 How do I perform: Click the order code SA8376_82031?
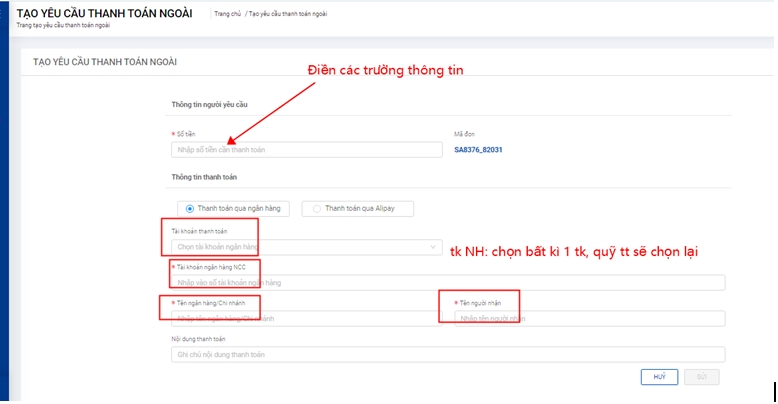click(478, 150)
